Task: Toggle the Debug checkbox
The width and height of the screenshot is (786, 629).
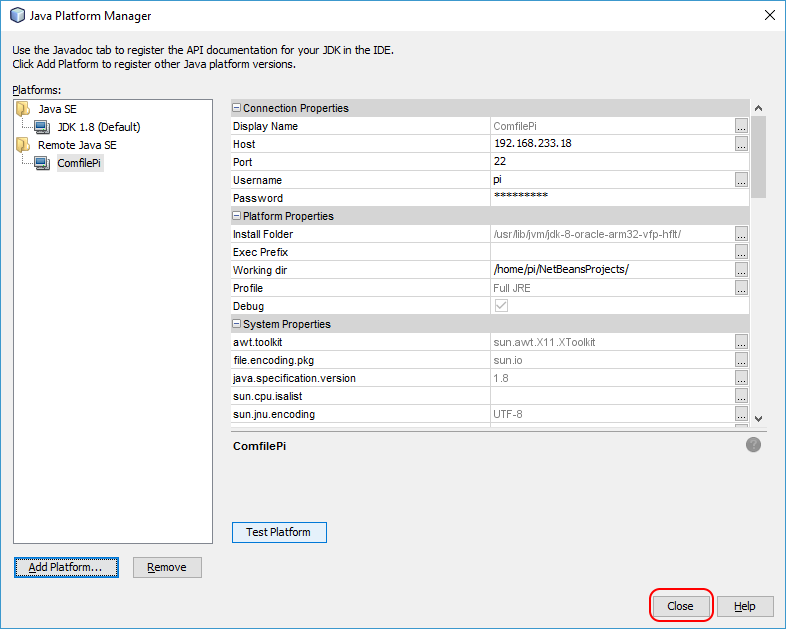Action: pos(501,306)
